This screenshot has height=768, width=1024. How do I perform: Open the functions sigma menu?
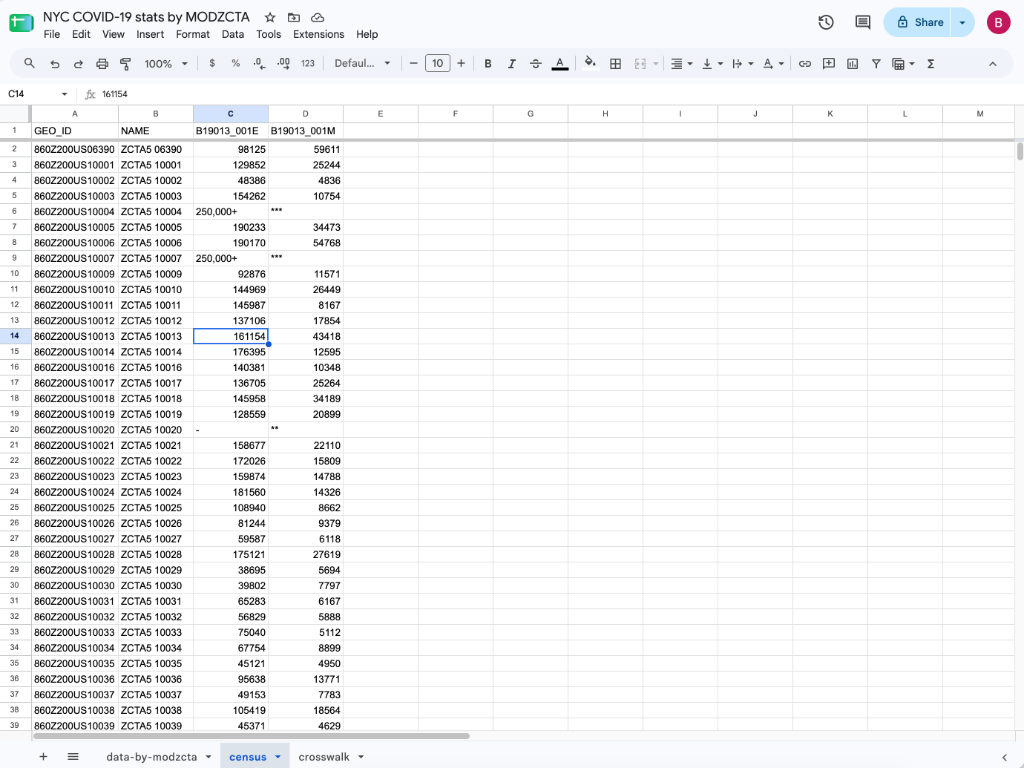point(931,63)
